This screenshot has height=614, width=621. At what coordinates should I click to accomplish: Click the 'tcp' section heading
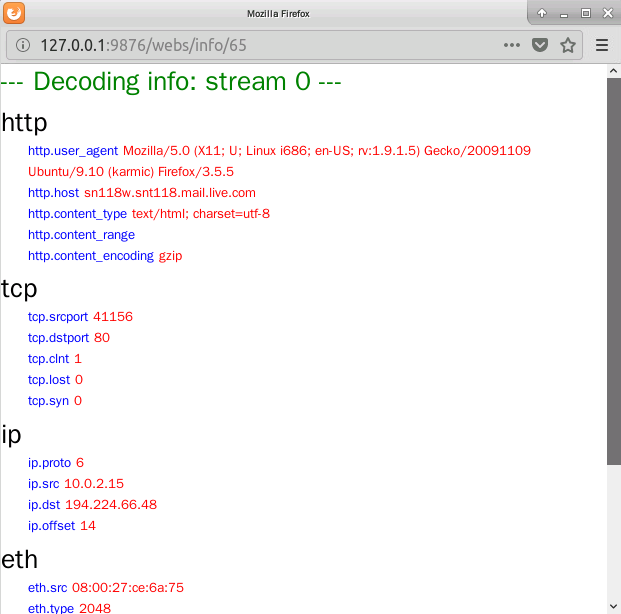click(19, 289)
